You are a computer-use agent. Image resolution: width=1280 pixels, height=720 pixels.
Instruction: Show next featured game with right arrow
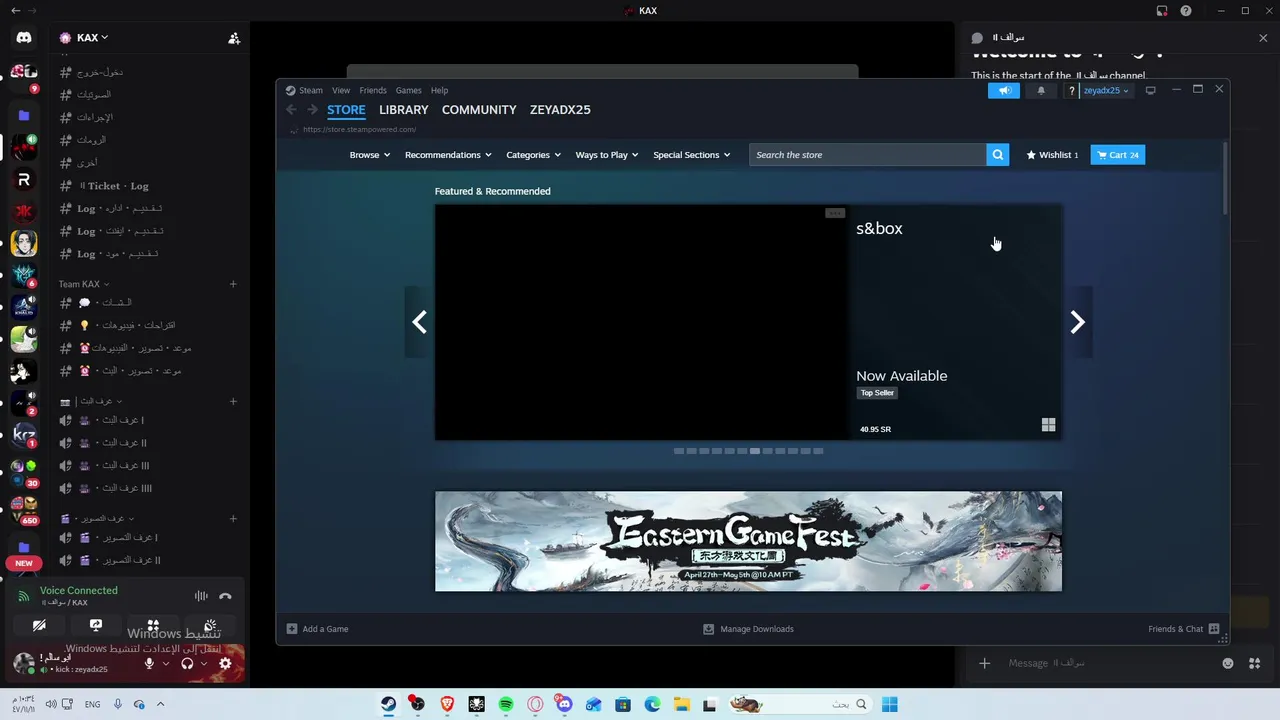point(1077,322)
